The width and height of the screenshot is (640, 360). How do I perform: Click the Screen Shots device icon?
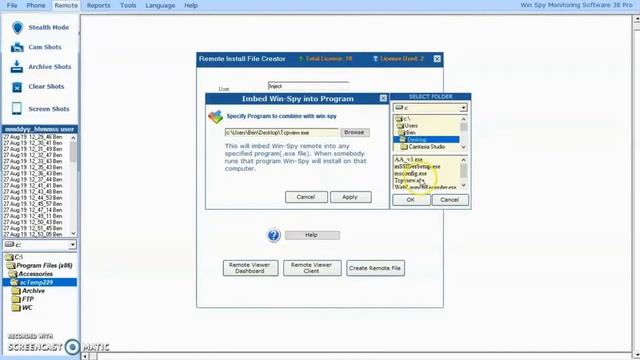[x=17, y=109]
